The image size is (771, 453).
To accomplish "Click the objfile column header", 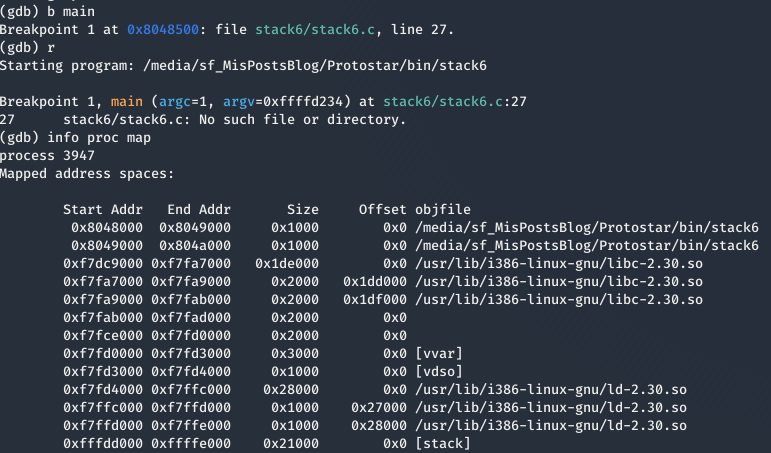I will tap(443, 210).
